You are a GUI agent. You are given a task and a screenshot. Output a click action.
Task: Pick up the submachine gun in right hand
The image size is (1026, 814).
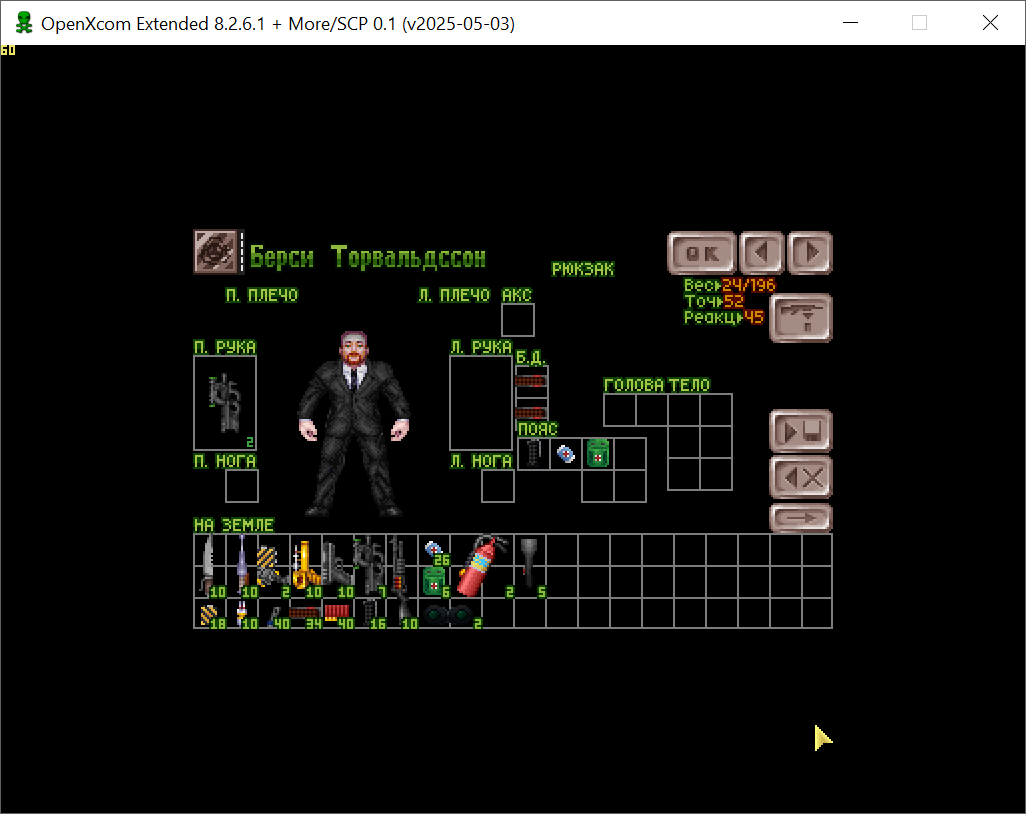point(224,402)
